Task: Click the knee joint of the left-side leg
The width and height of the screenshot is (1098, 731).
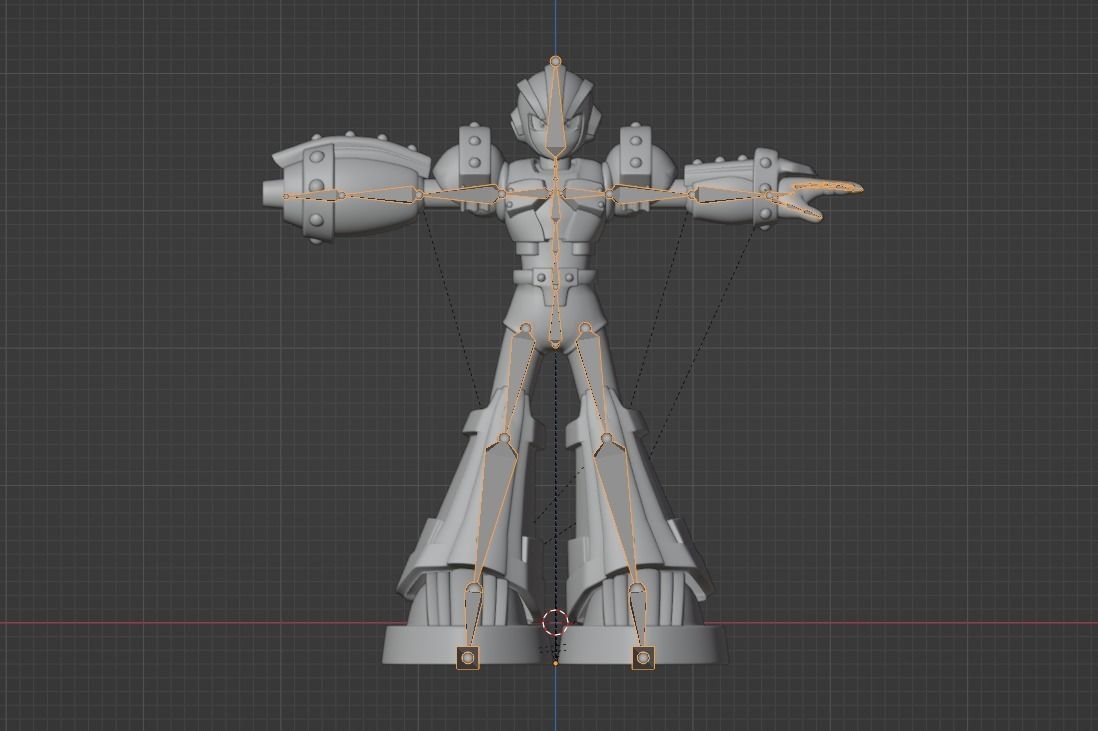Action: tap(503, 438)
